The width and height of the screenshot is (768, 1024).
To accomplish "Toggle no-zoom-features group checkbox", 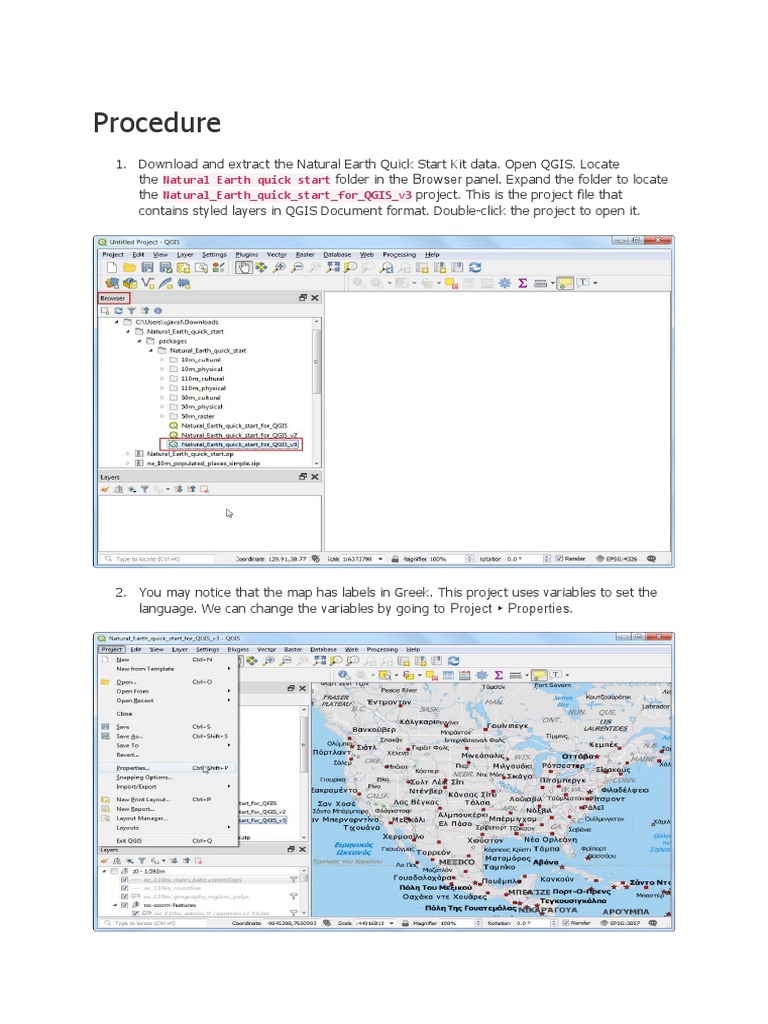I will 124,905.
